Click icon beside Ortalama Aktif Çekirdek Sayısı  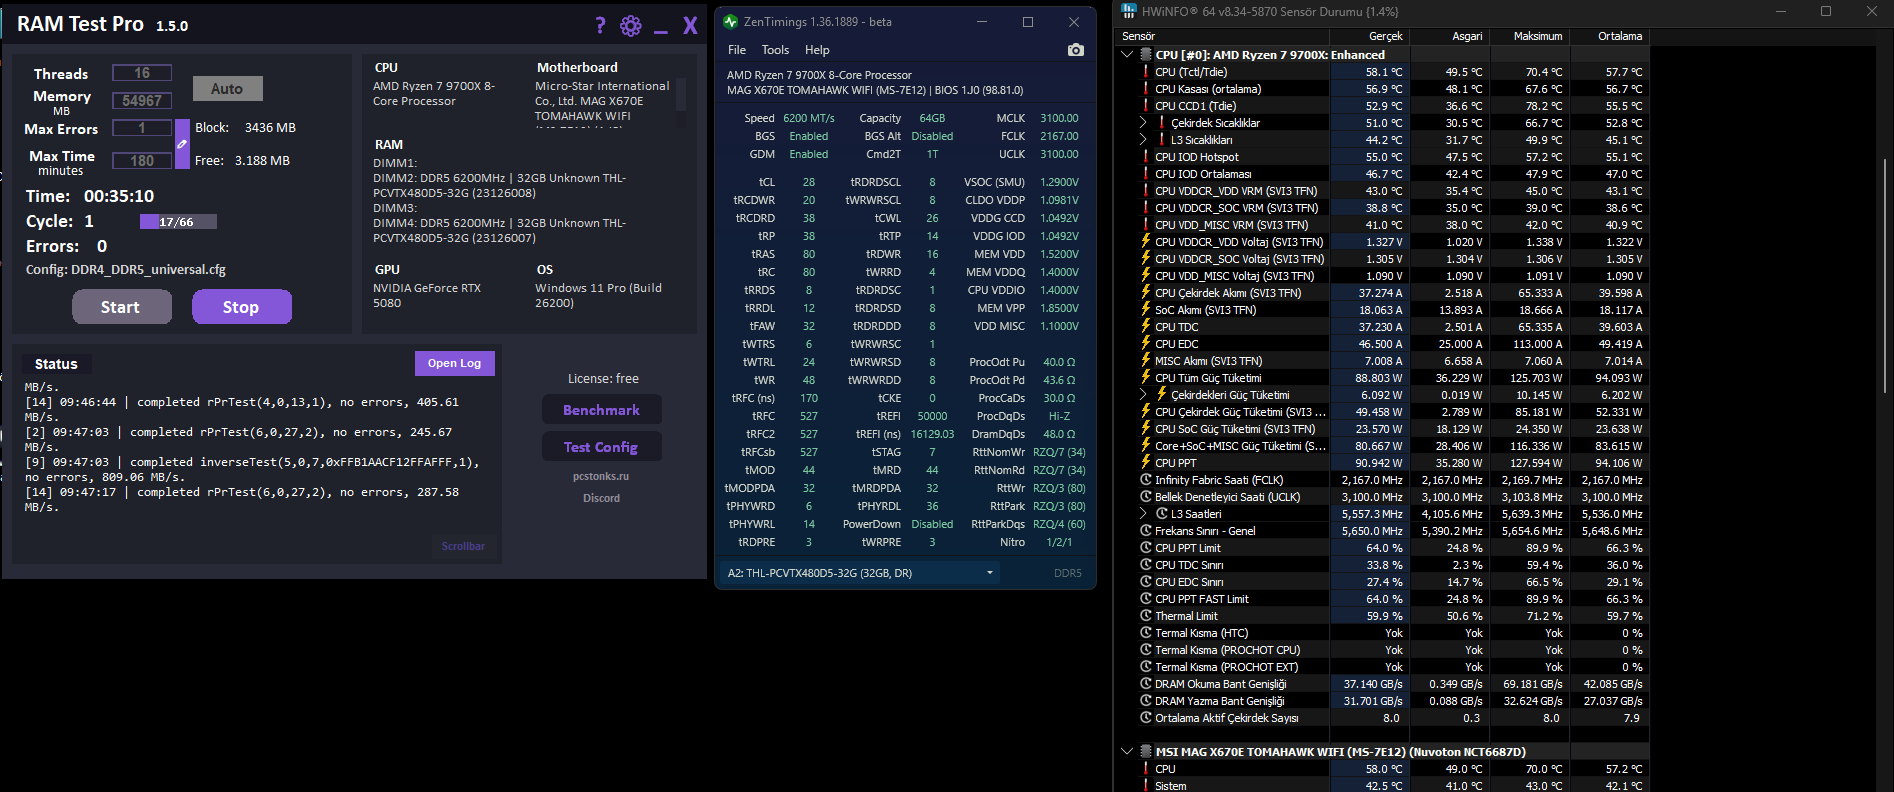pos(1146,718)
